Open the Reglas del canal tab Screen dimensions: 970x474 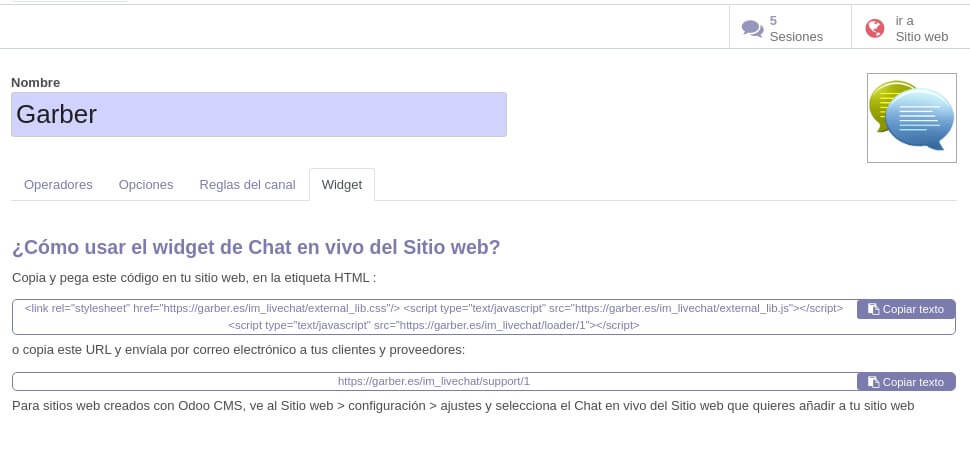pyautogui.click(x=247, y=184)
